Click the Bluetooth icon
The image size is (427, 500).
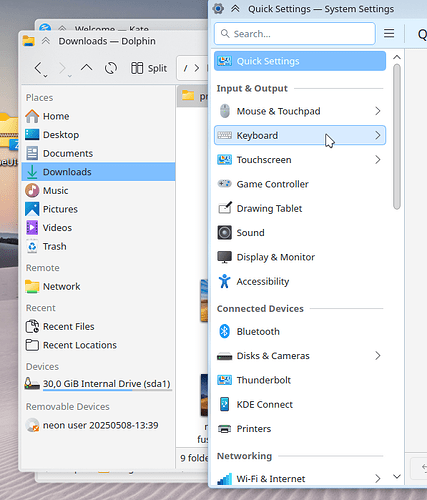225,331
